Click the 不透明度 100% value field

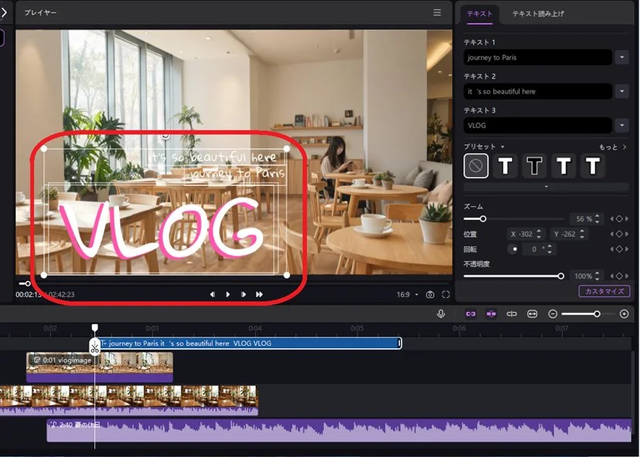click(x=587, y=276)
